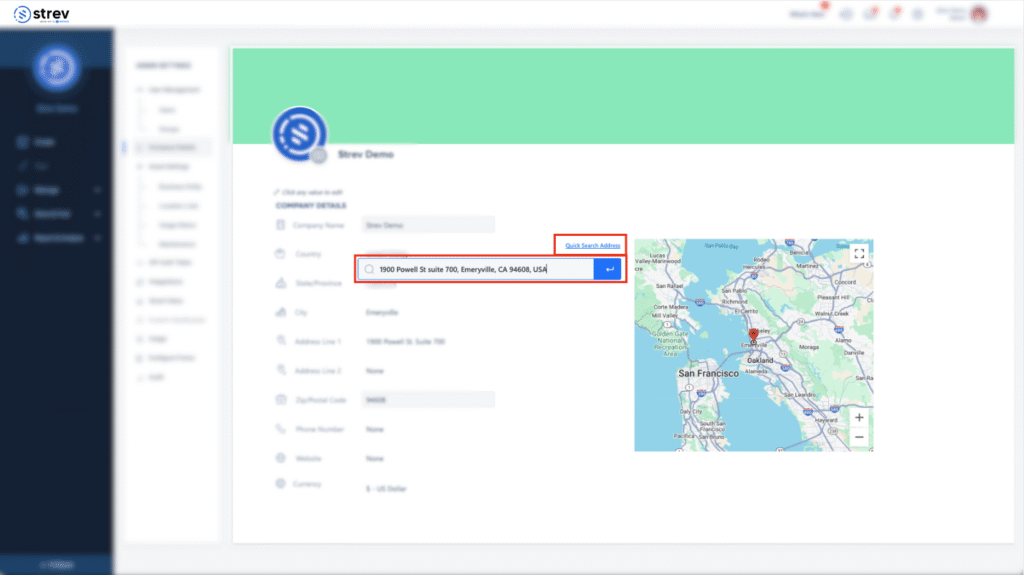Zoom out on the map
Viewport: 1024px width, 575px height.
pyautogui.click(x=859, y=437)
